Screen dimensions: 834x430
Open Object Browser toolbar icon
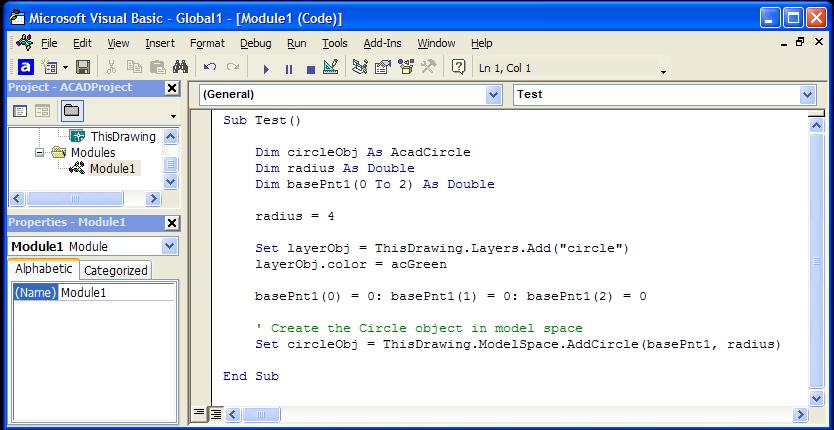click(406, 68)
